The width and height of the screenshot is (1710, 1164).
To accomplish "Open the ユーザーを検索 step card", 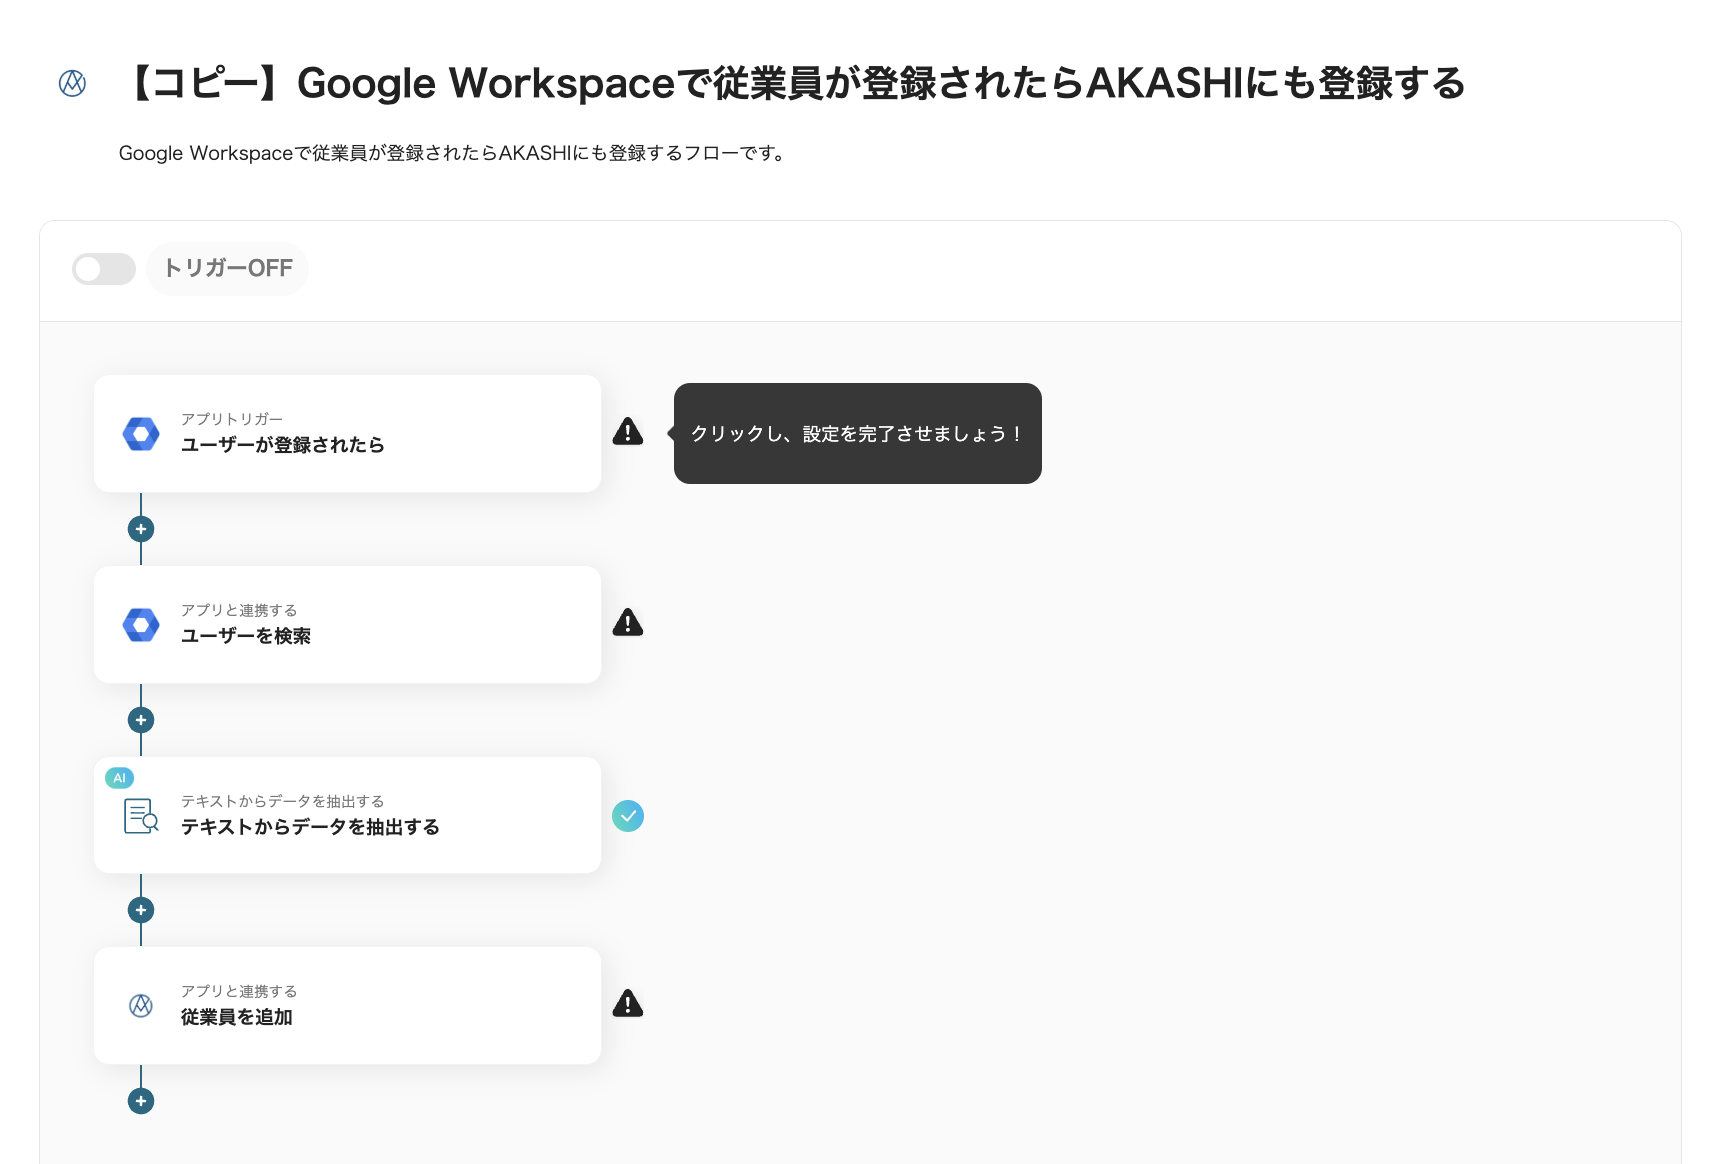I will (x=347, y=624).
